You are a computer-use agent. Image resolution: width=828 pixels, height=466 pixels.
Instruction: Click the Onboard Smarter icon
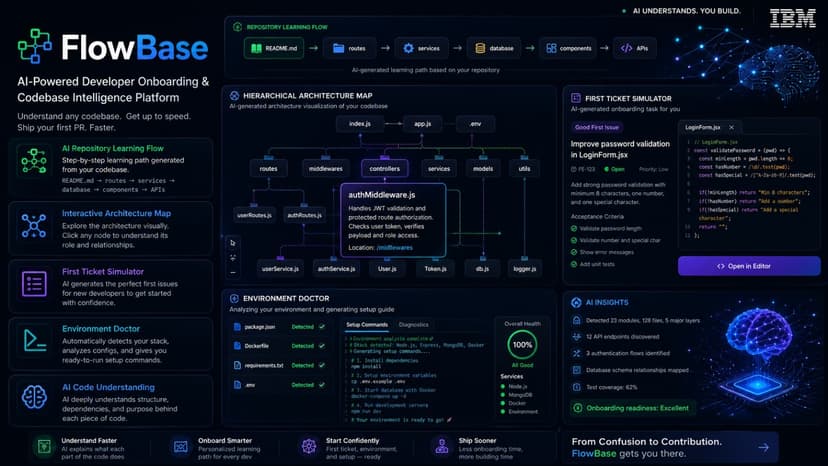point(181,447)
